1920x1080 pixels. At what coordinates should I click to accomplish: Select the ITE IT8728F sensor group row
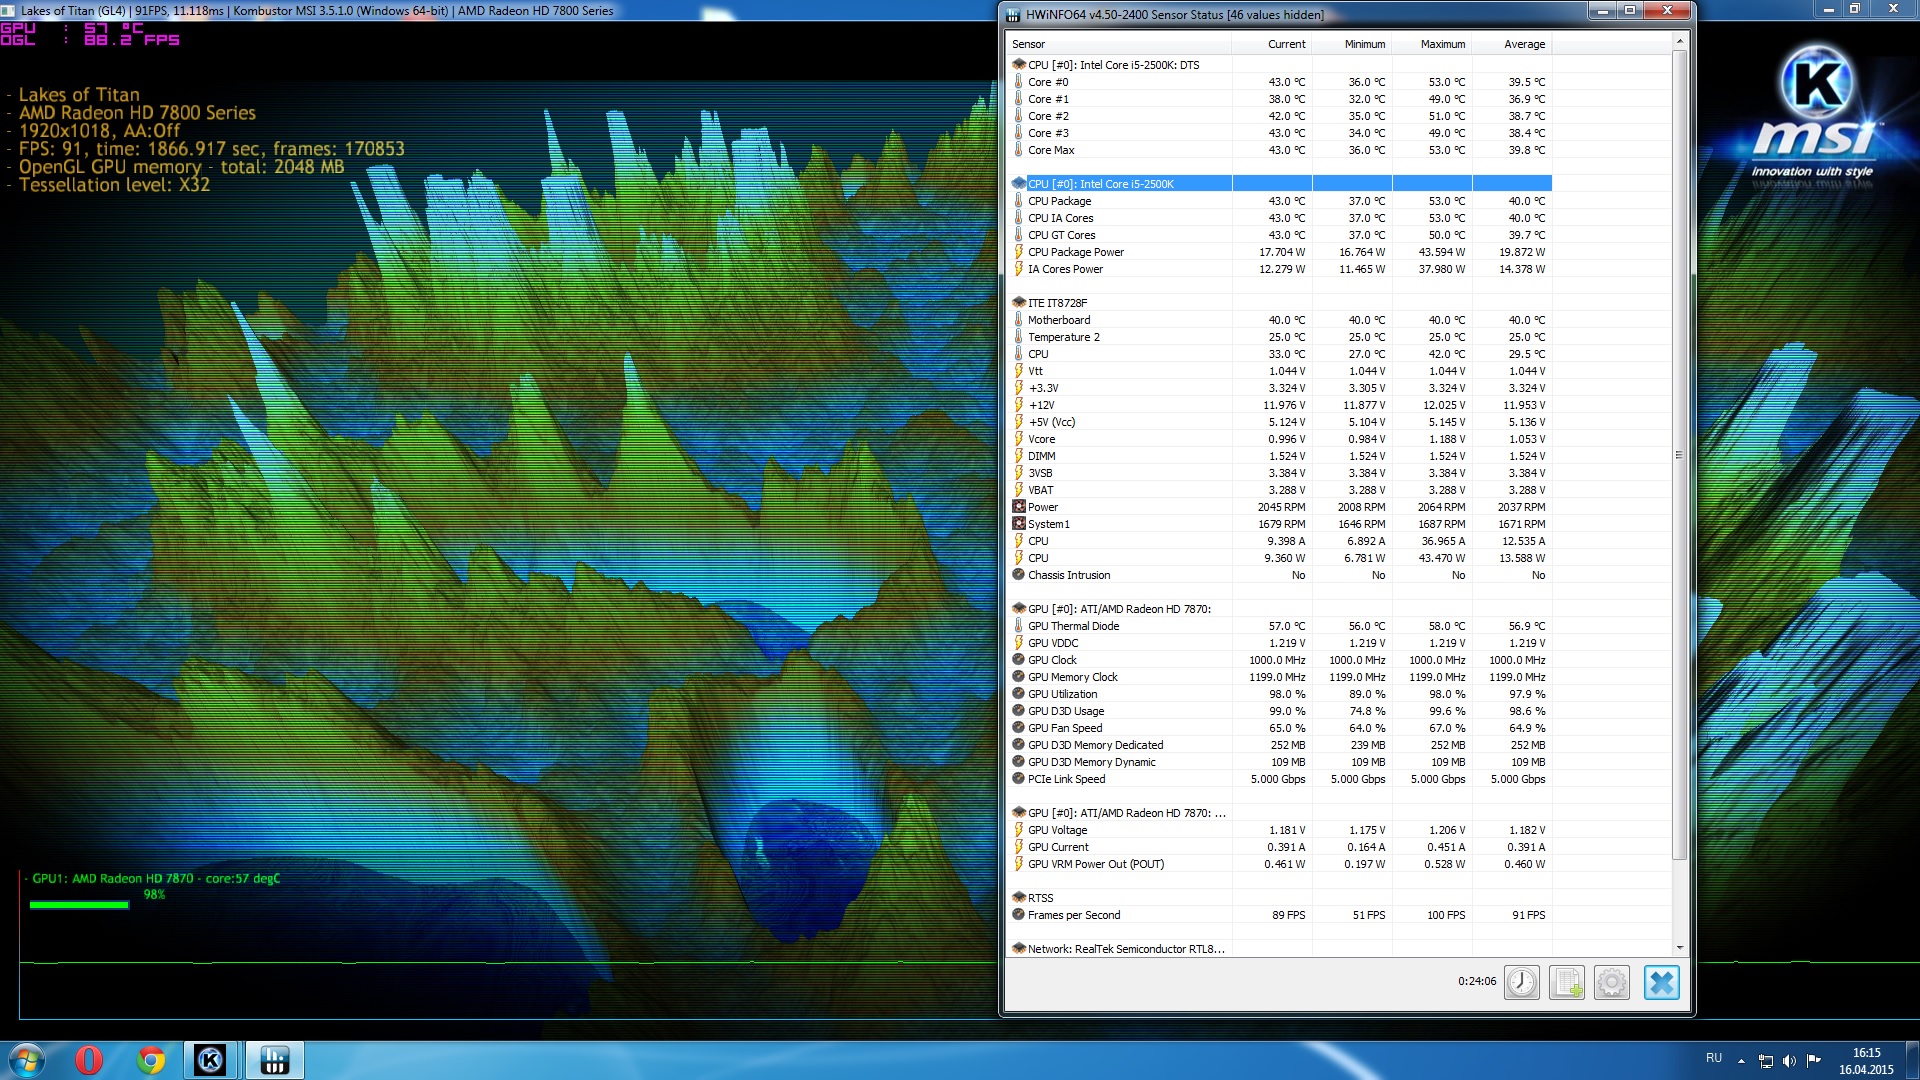[x=1057, y=303]
